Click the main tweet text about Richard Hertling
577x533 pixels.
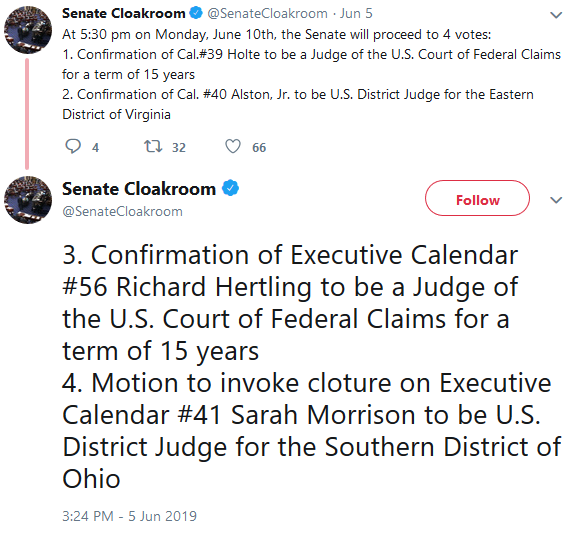click(311, 366)
